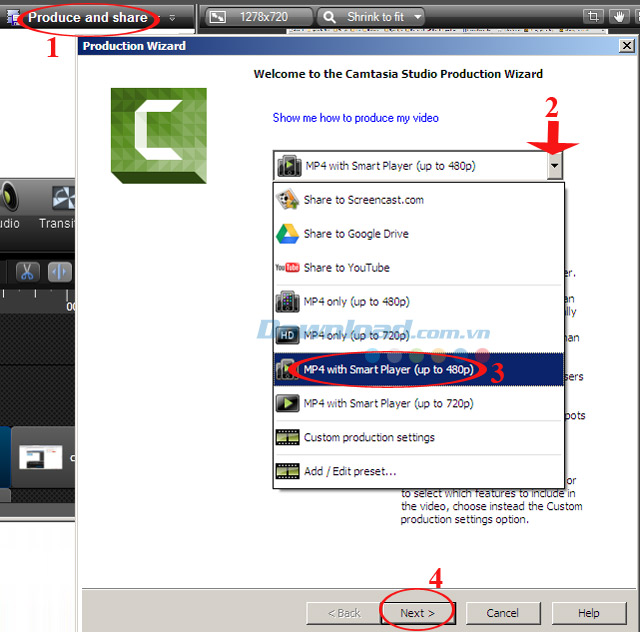
Task: Close the Production Wizard dialog
Action: coord(627,46)
